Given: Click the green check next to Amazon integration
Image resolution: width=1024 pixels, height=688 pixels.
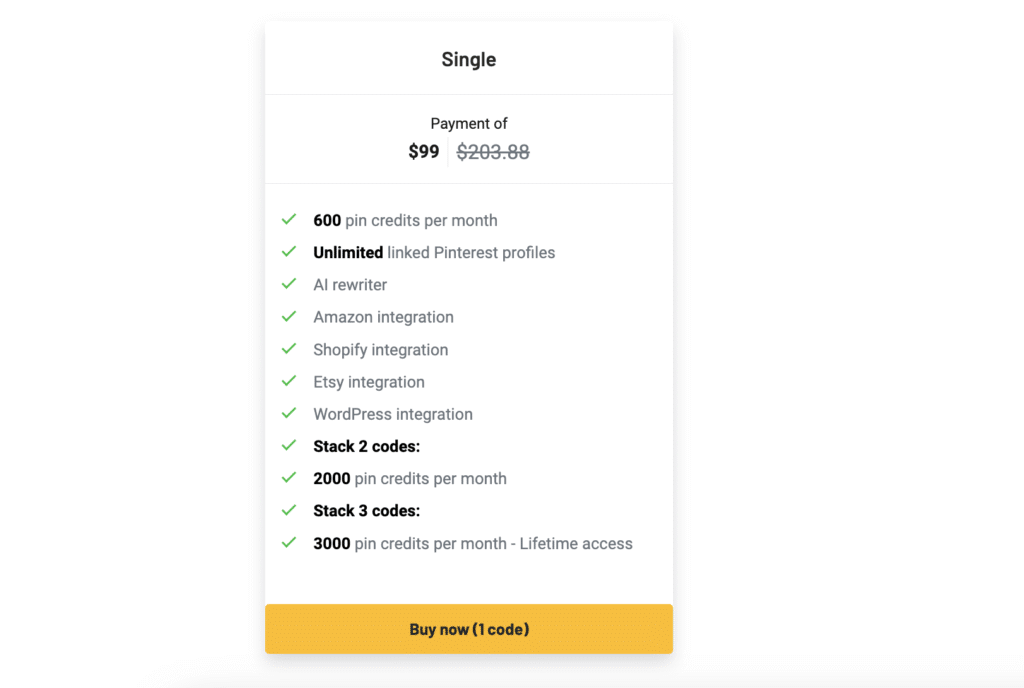Looking at the screenshot, I should click(289, 316).
